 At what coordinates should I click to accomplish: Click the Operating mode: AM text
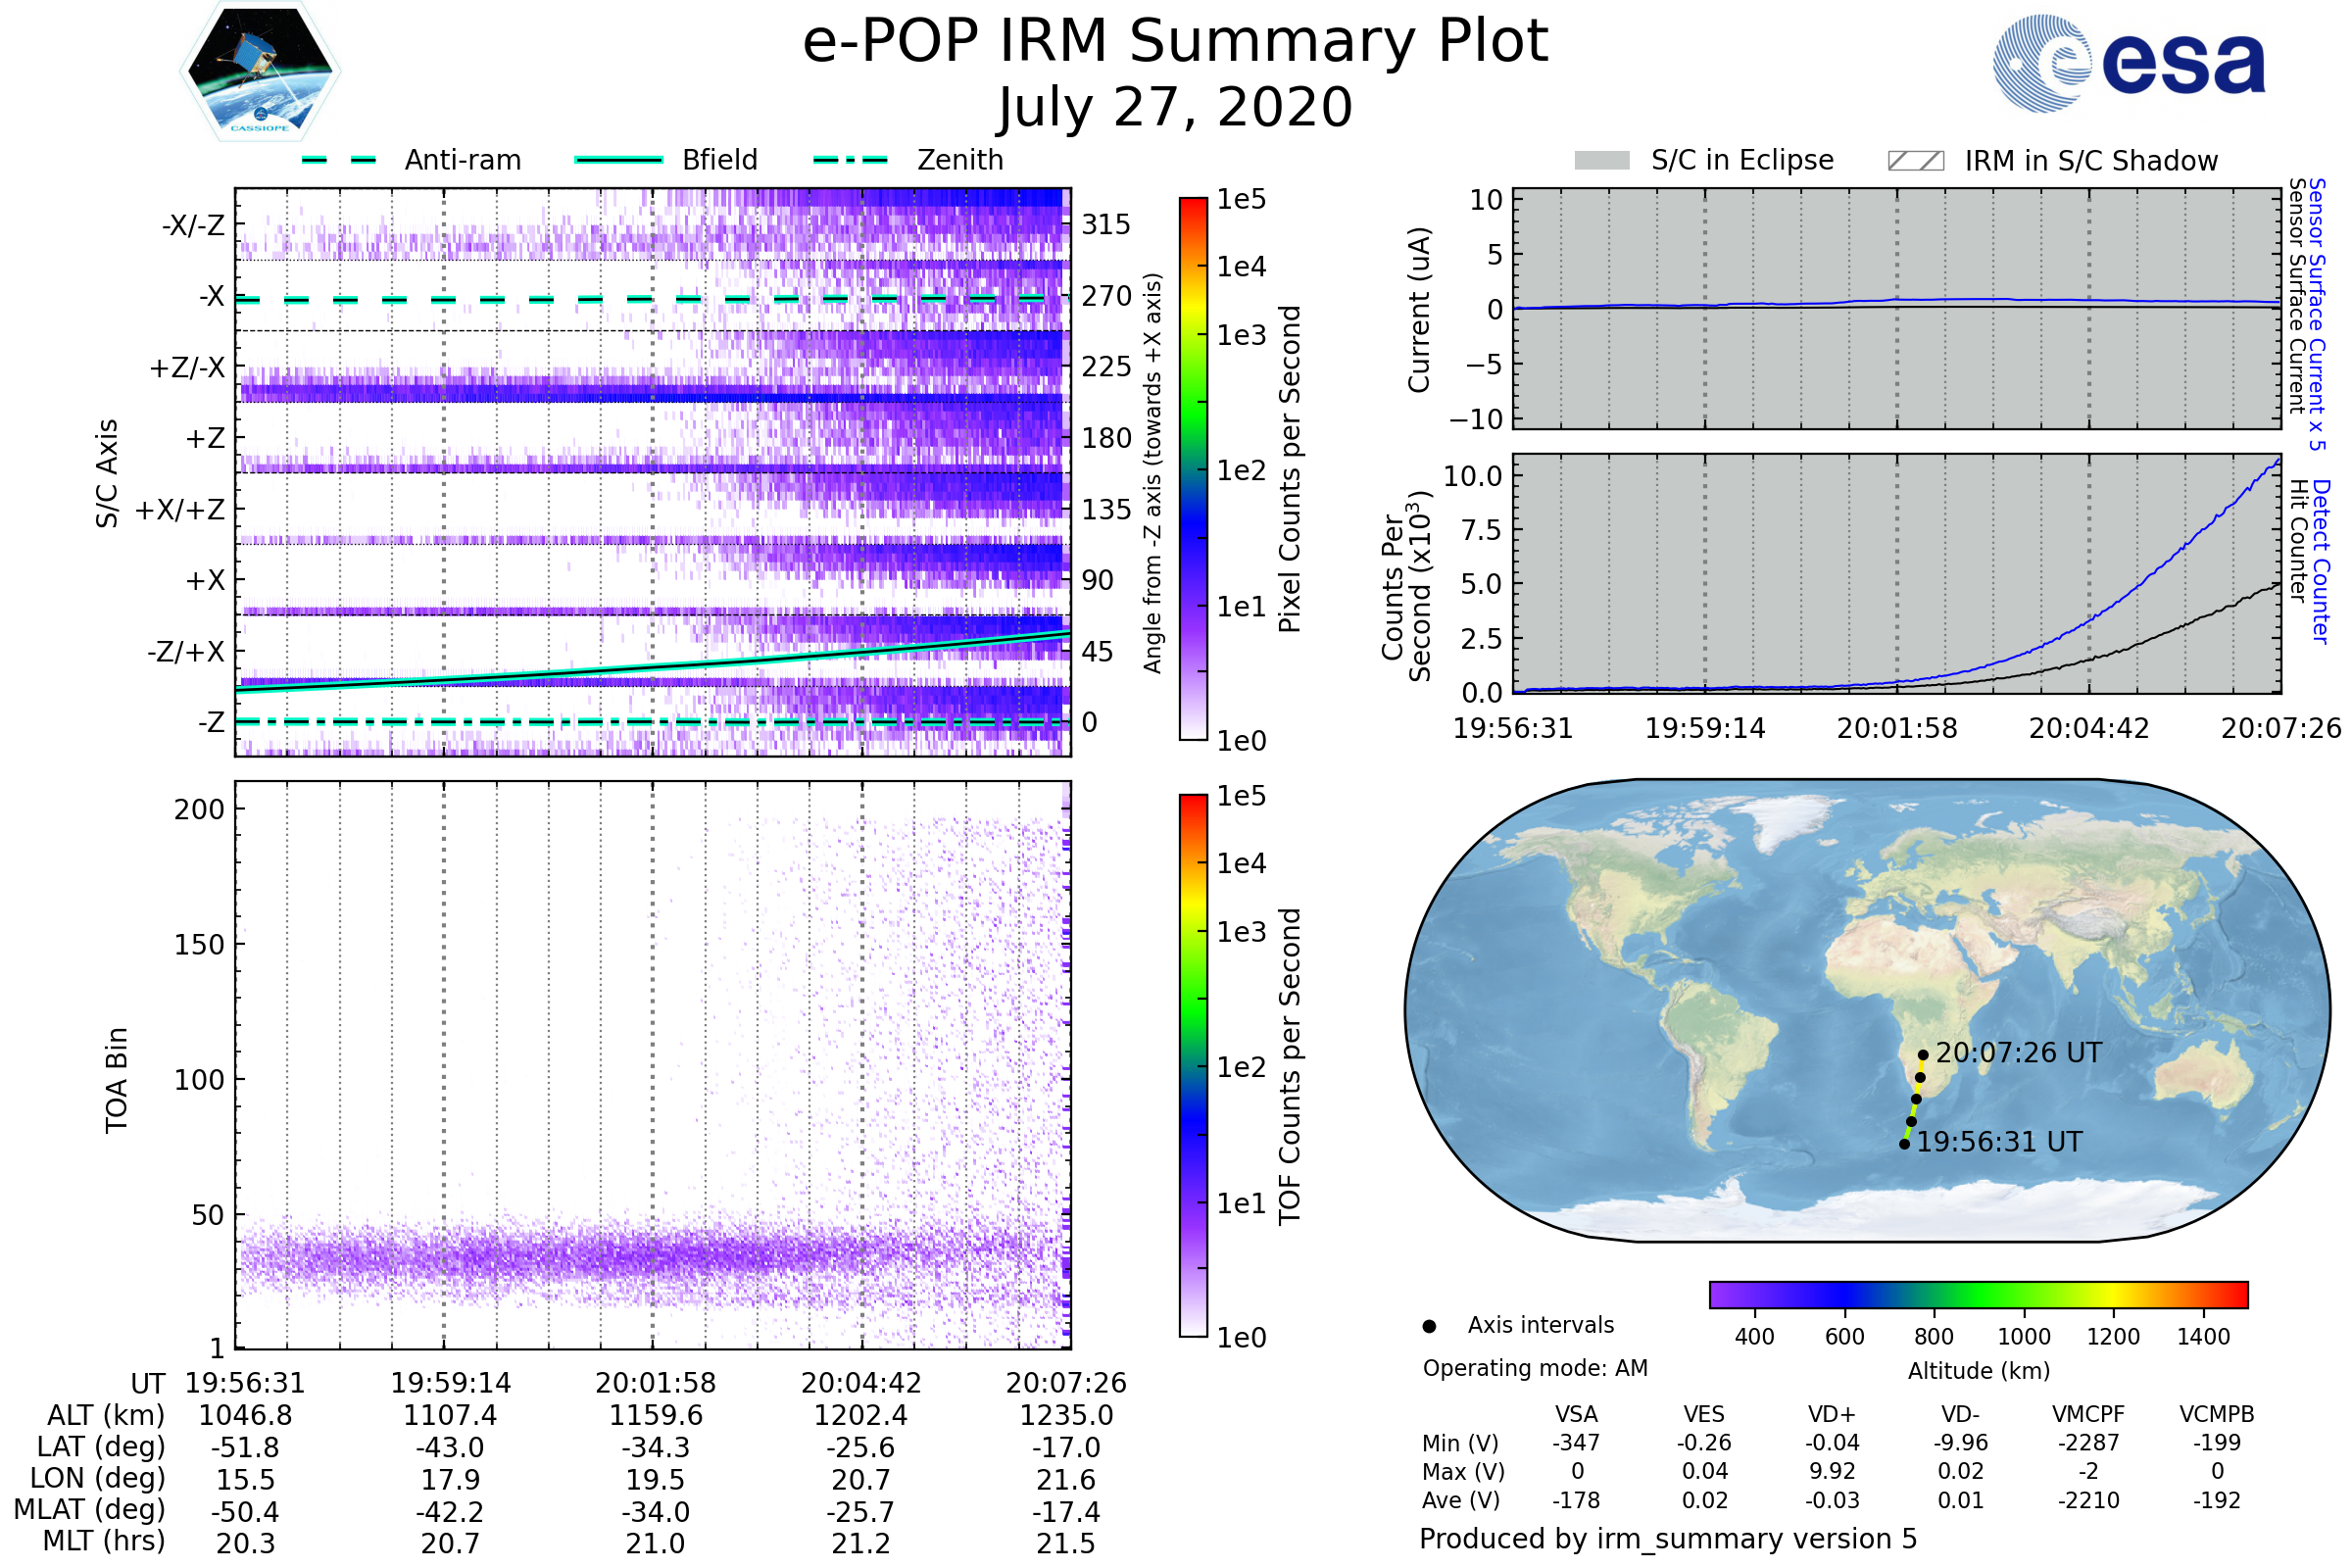pyautogui.click(x=1535, y=1368)
